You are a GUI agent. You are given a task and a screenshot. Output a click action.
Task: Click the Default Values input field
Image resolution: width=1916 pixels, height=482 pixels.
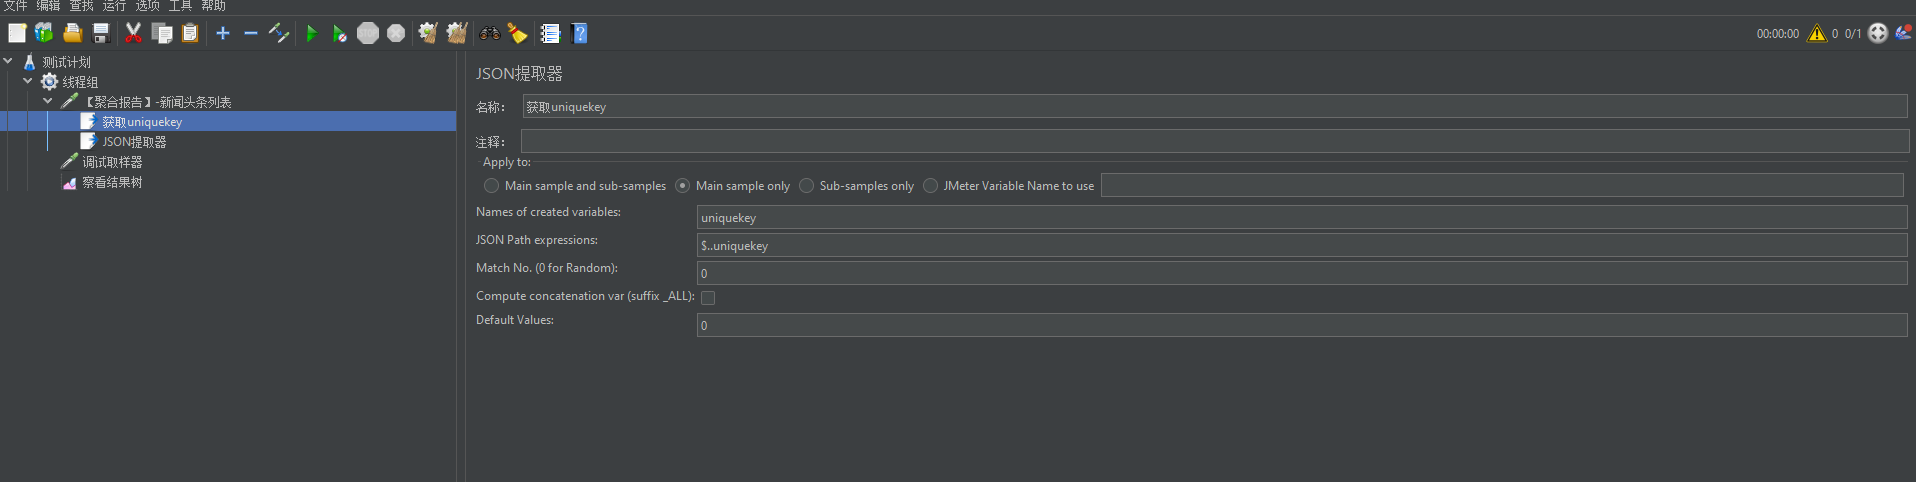click(x=1302, y=325)
